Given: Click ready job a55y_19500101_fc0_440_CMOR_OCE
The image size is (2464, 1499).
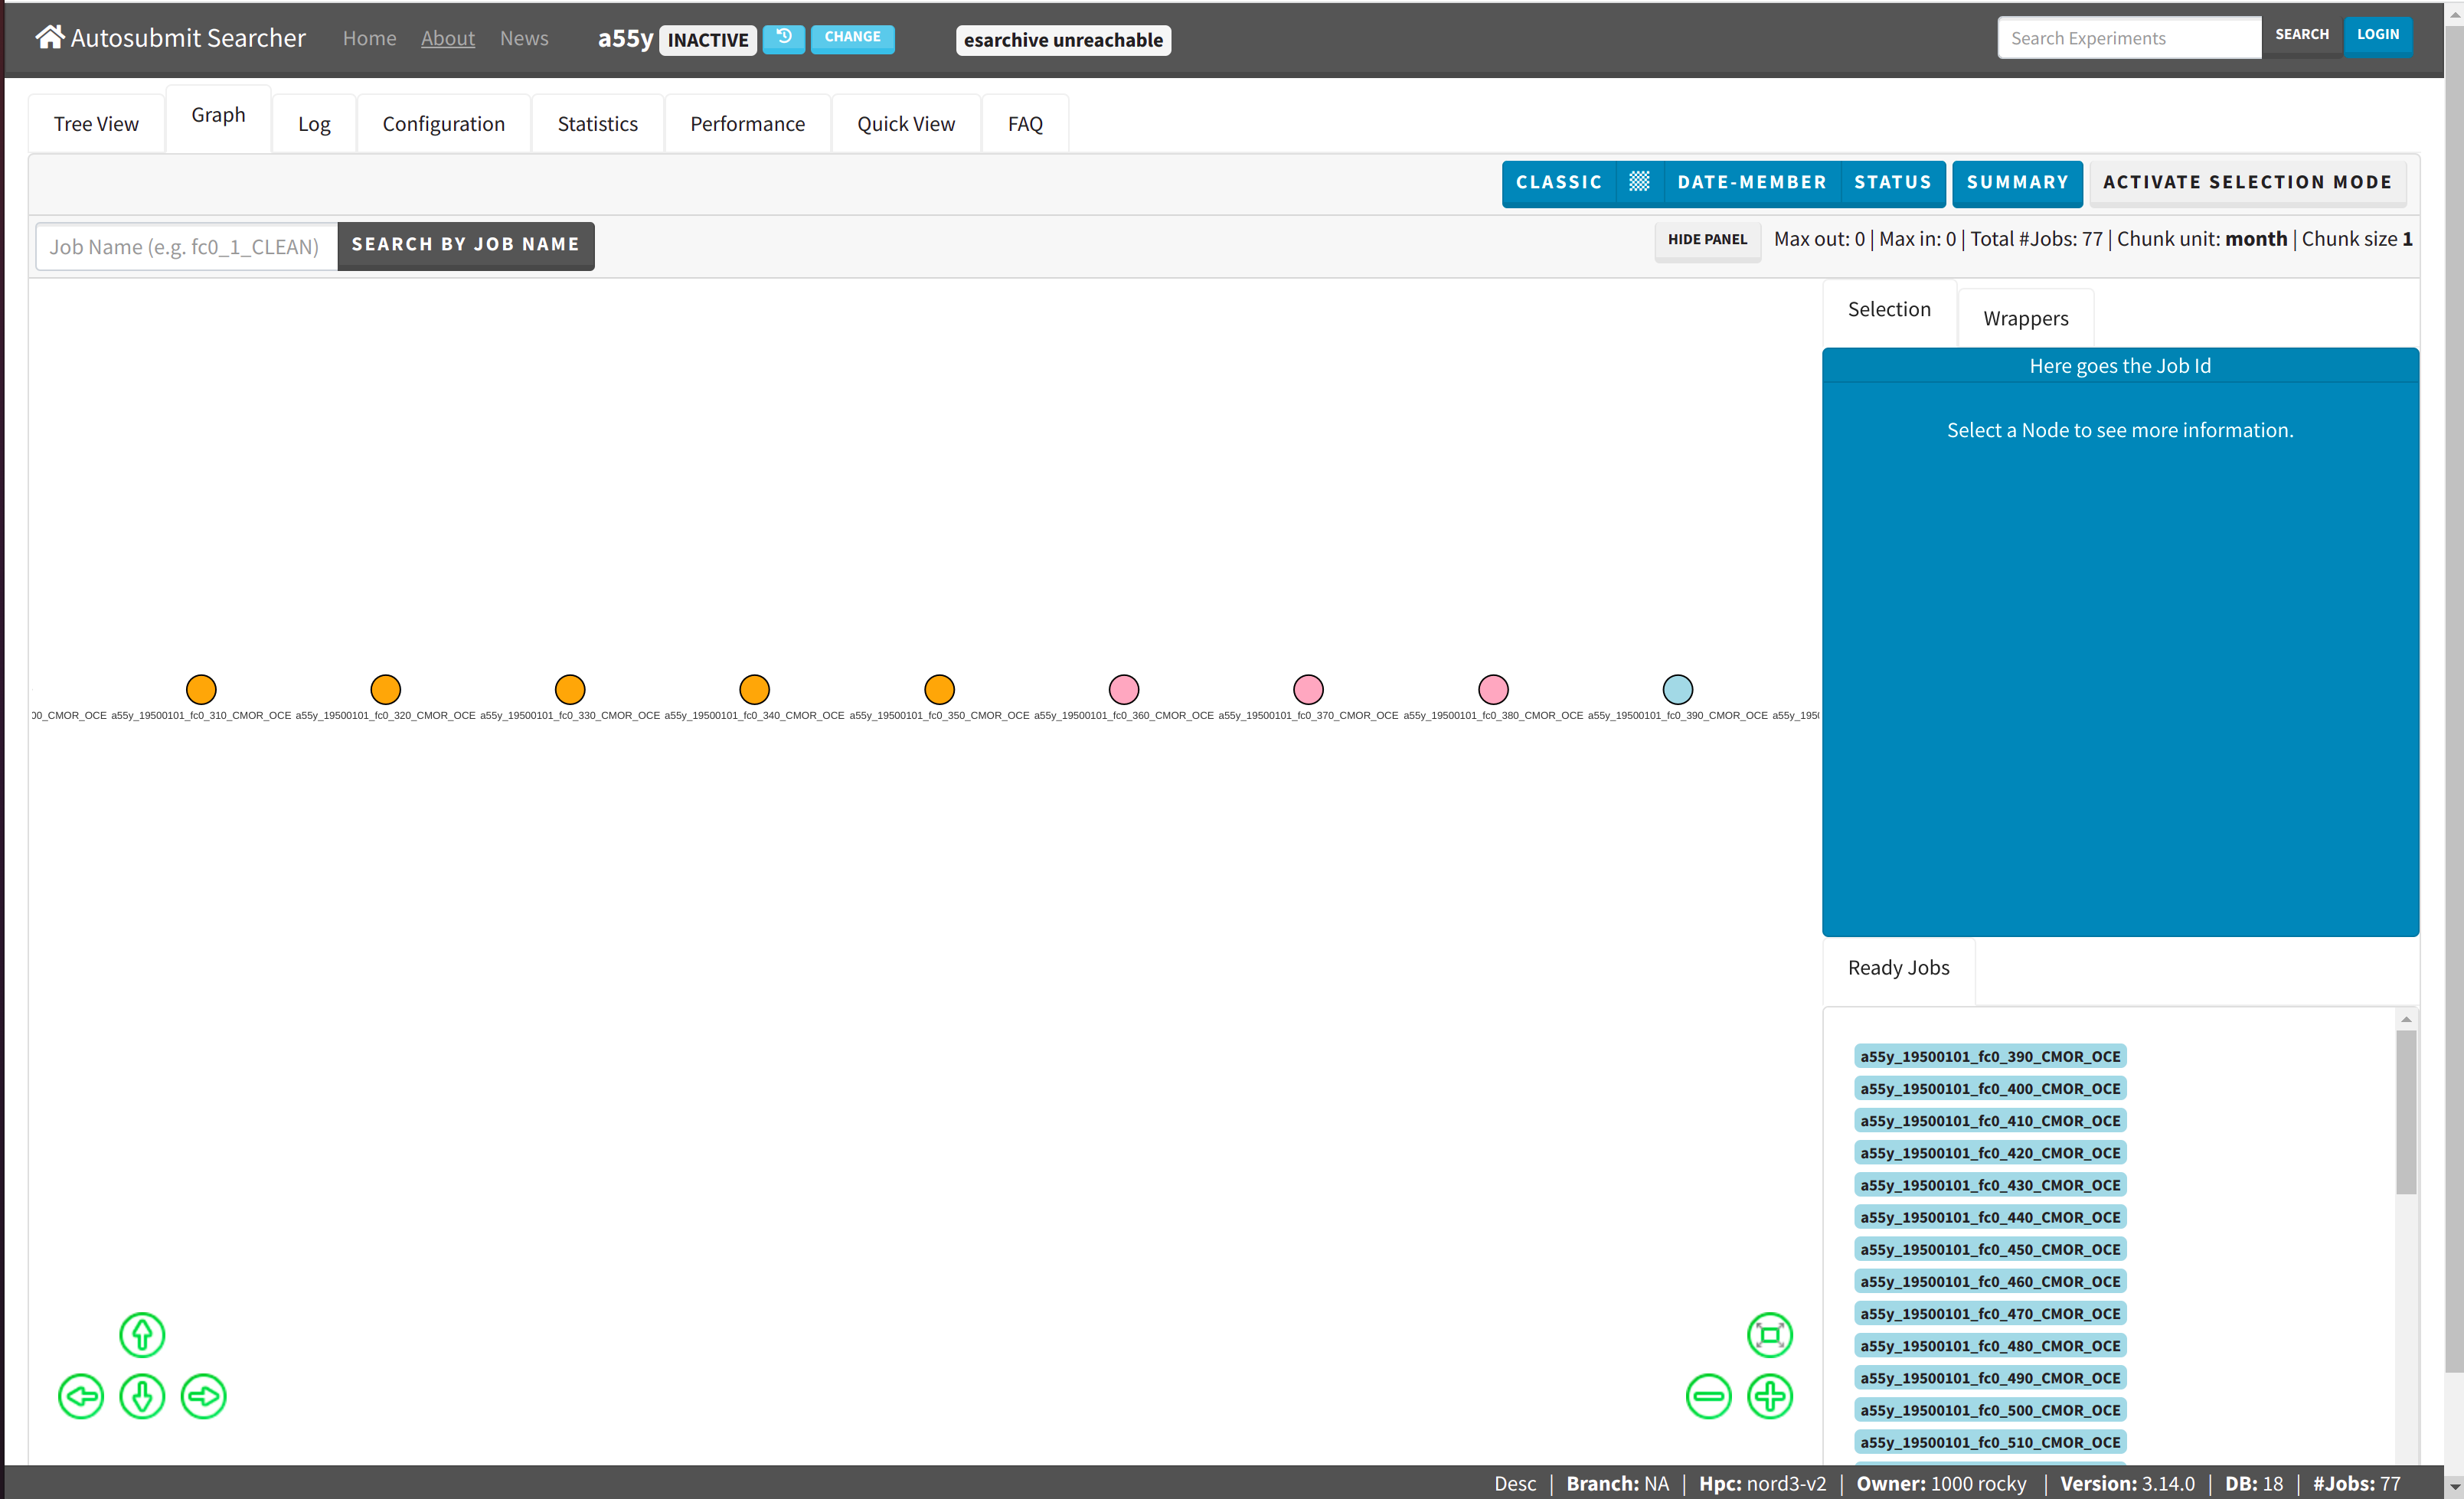Looking at the screenshot, I should coord(1990,1217).
